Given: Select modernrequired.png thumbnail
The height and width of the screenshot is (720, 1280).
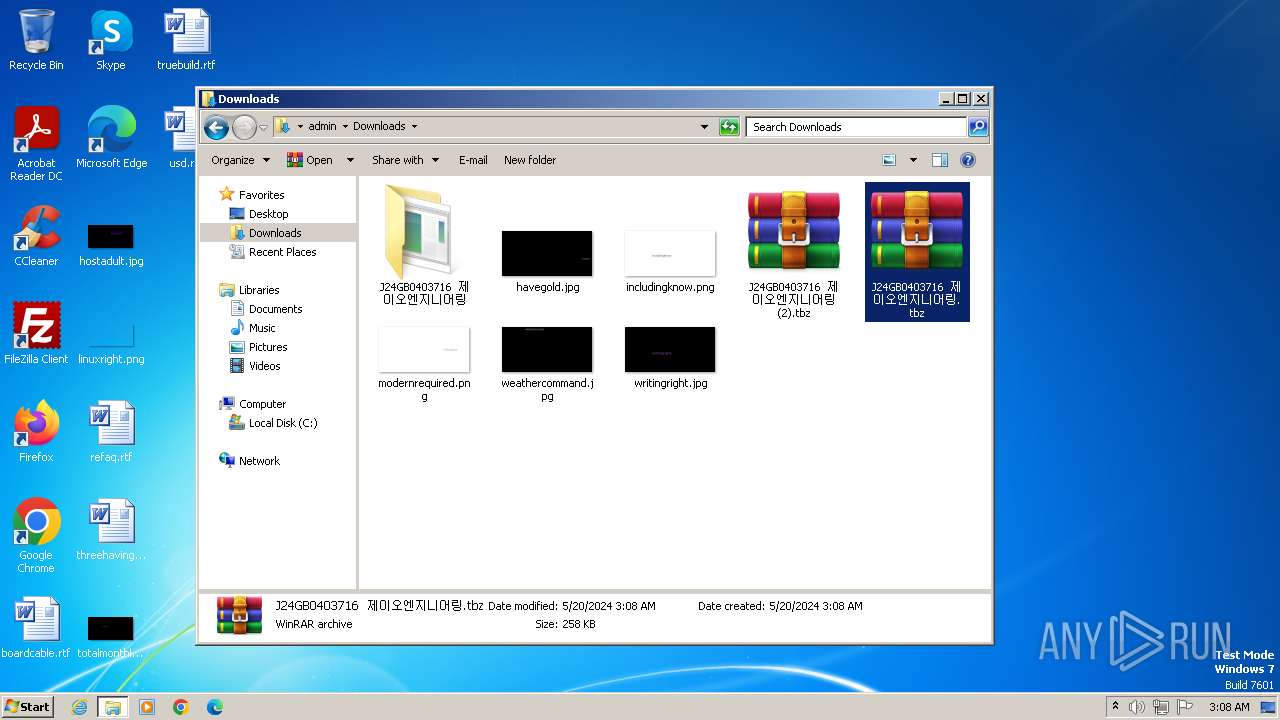Looking at the screenshot, I should [x=424, y=364].
